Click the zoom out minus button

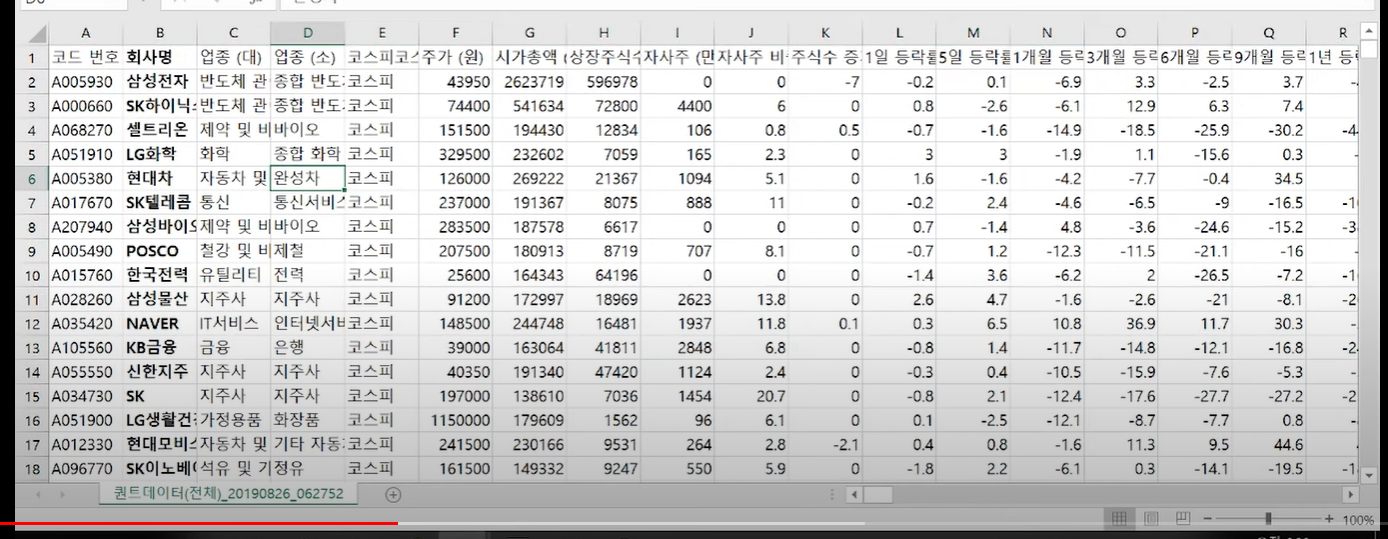[x=1208, y=519]
